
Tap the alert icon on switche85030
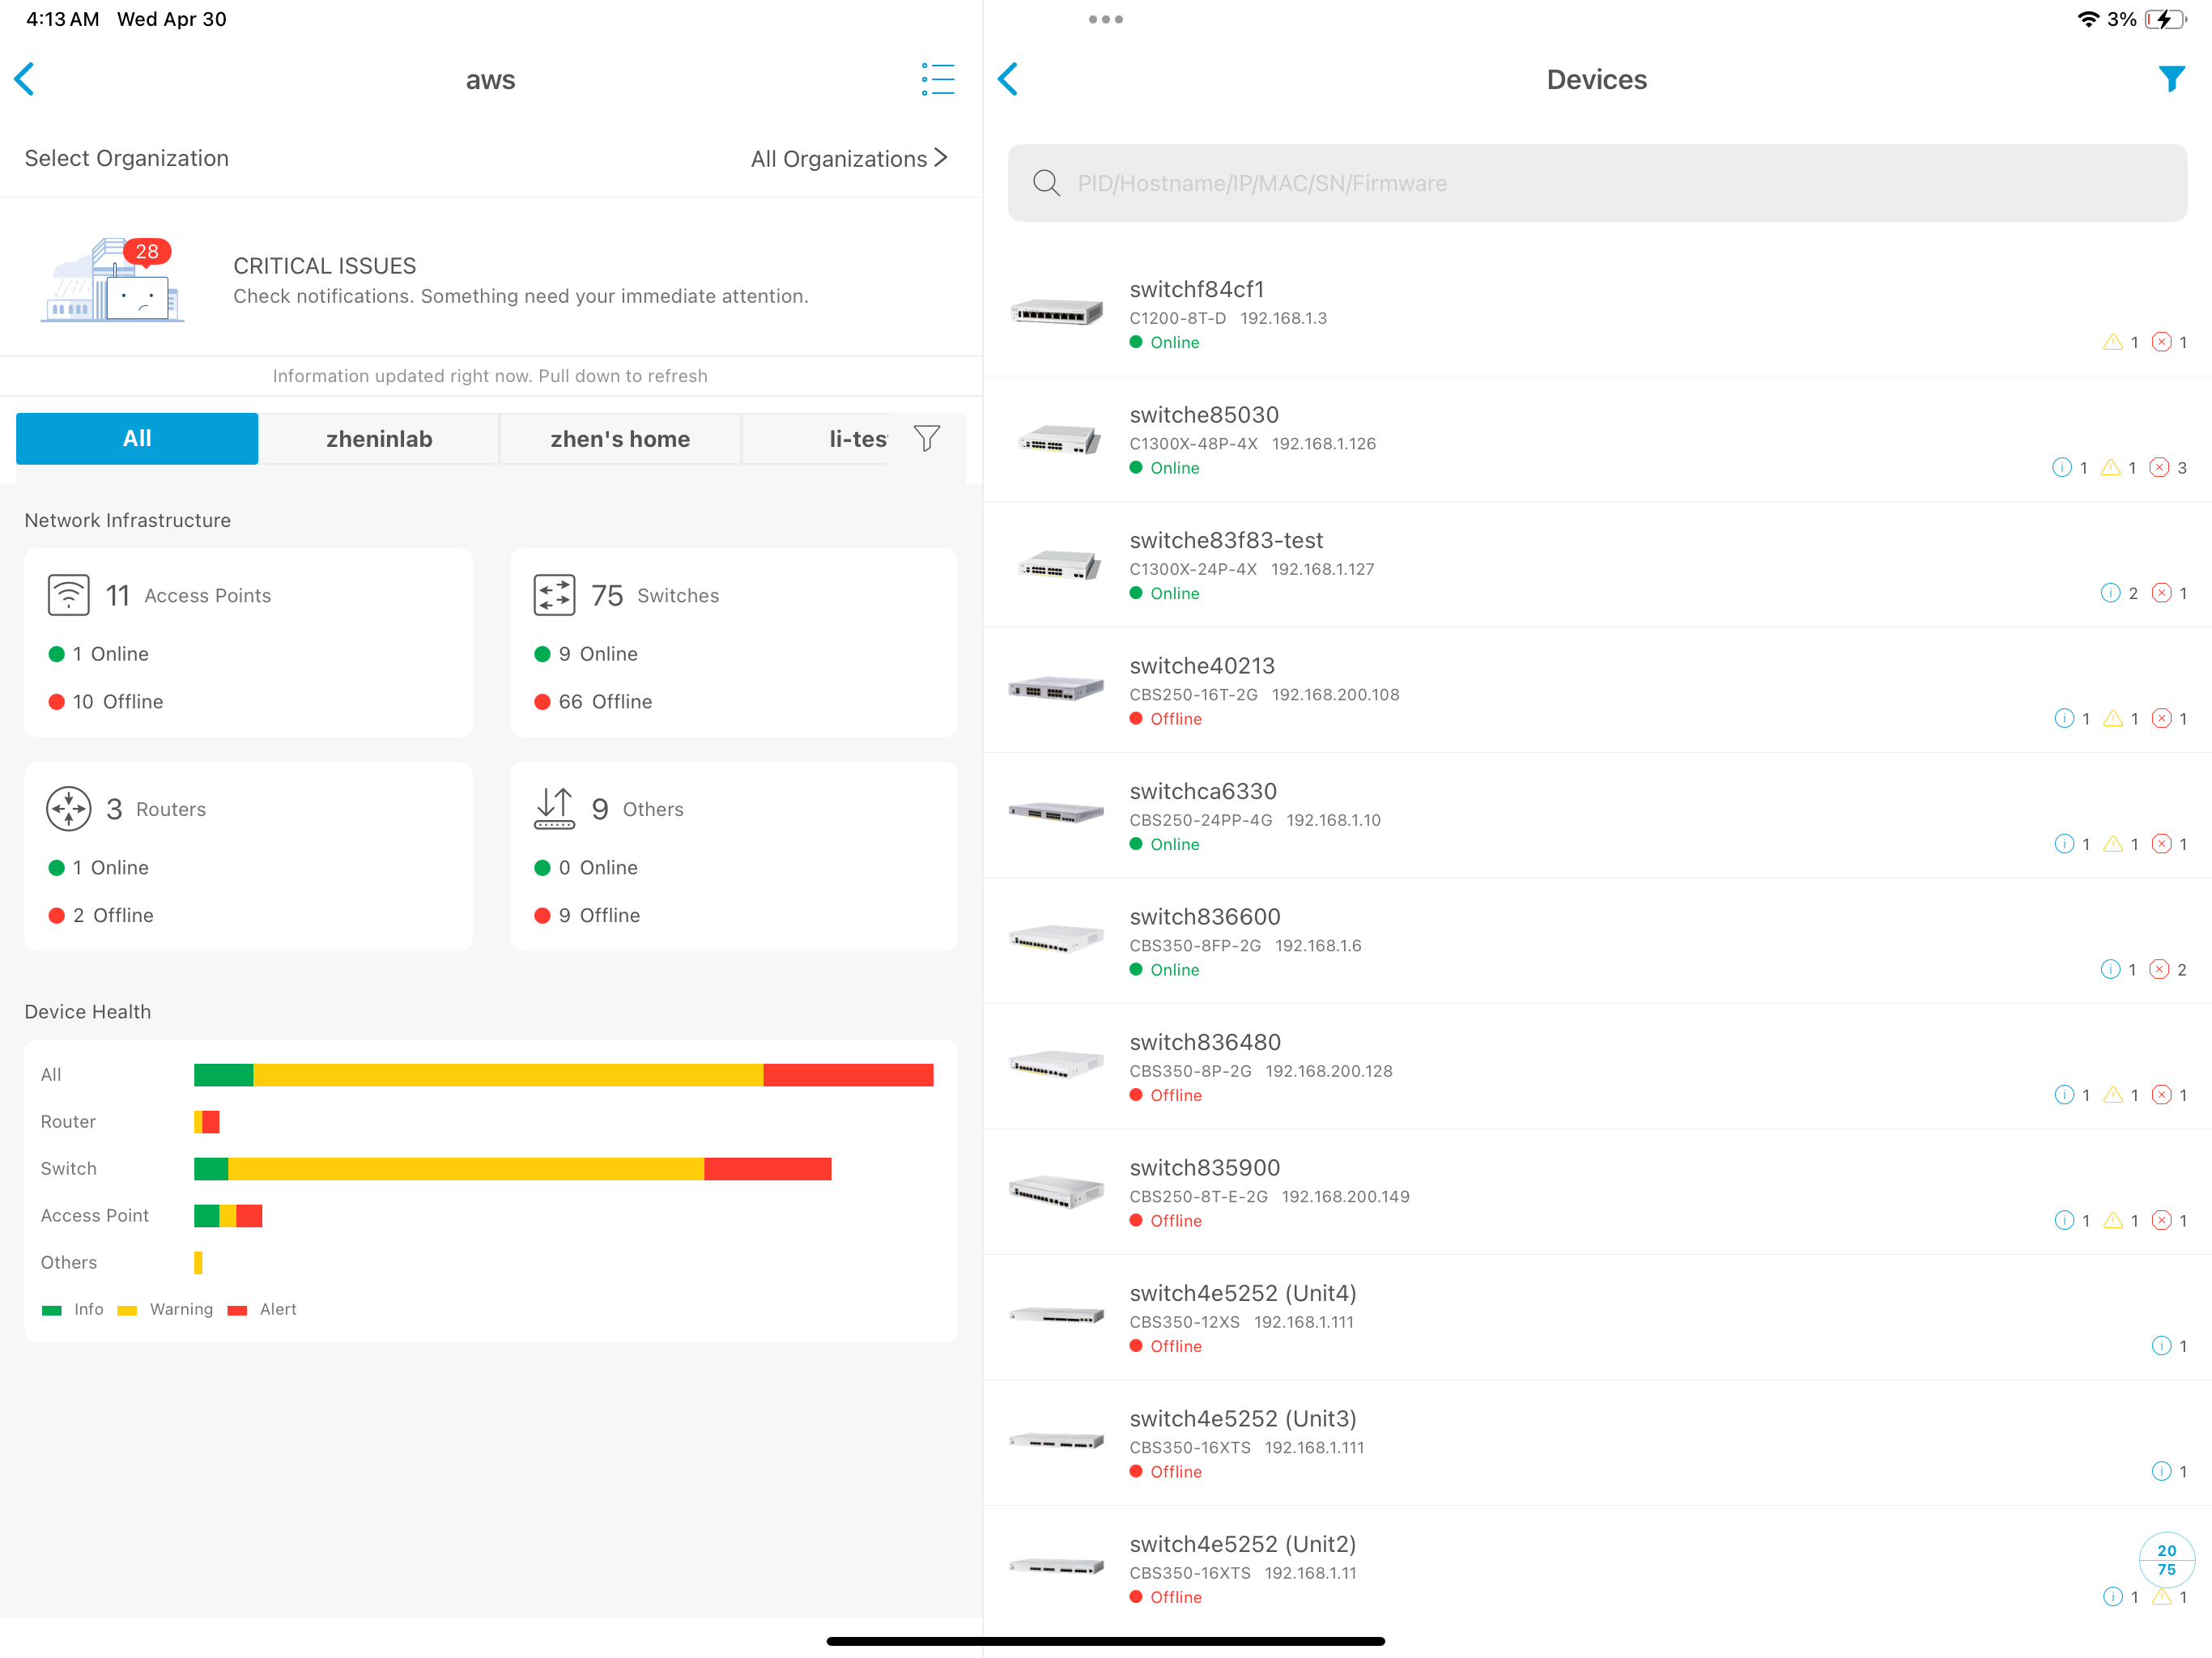[x=2159, y=468]
